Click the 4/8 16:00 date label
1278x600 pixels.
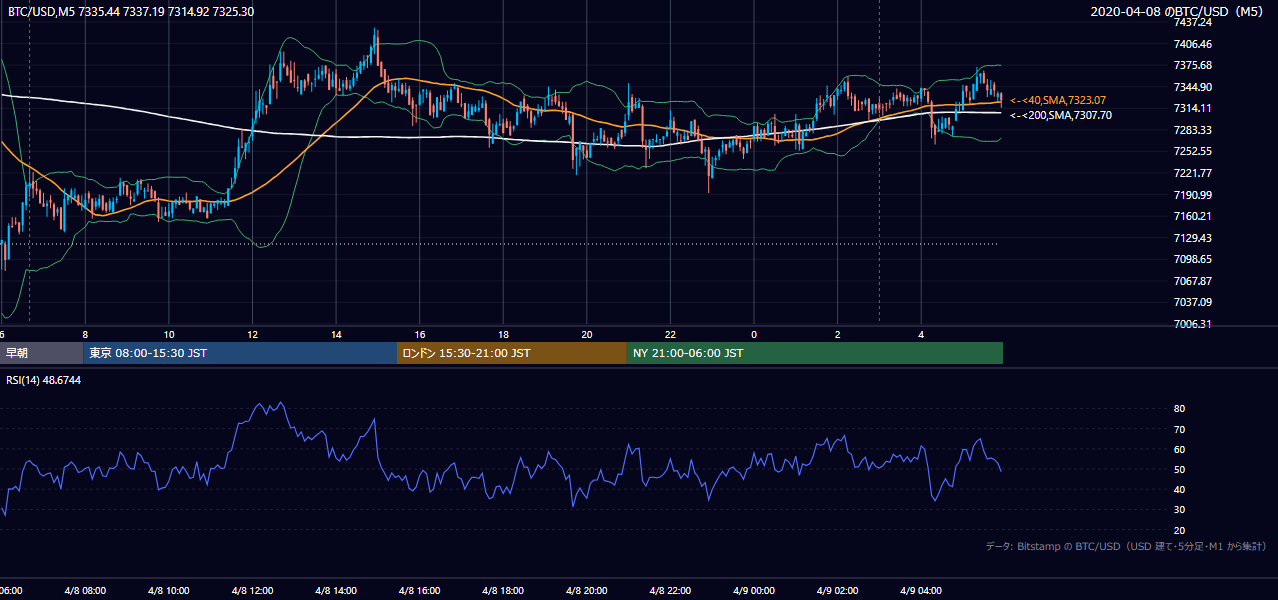(420, 591)
